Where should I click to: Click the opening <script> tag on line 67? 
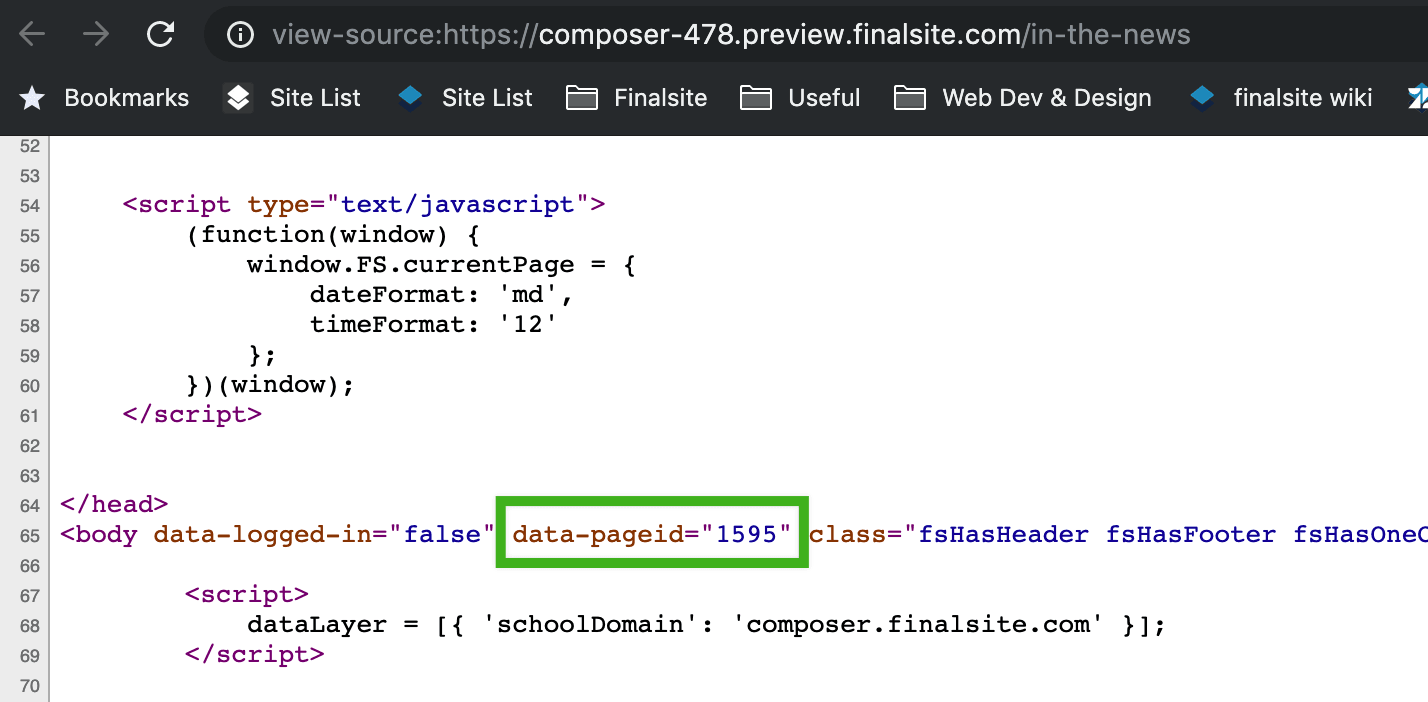pyautogui.click(x=247, y=594)
